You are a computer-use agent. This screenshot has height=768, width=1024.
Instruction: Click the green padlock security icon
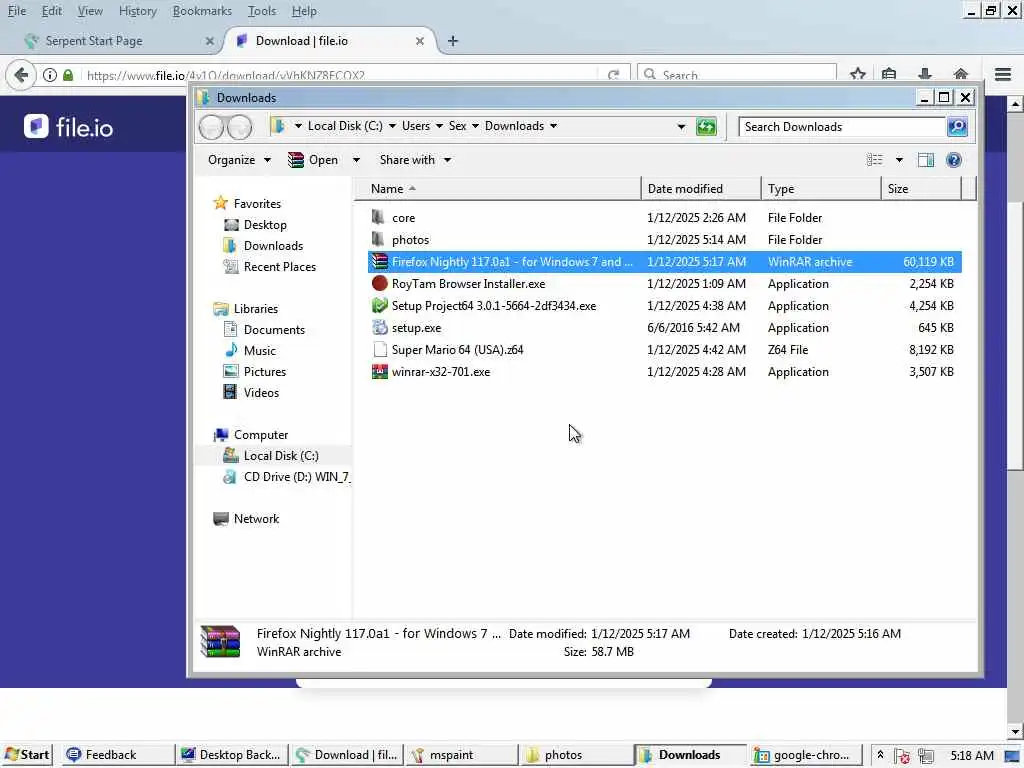68,75
